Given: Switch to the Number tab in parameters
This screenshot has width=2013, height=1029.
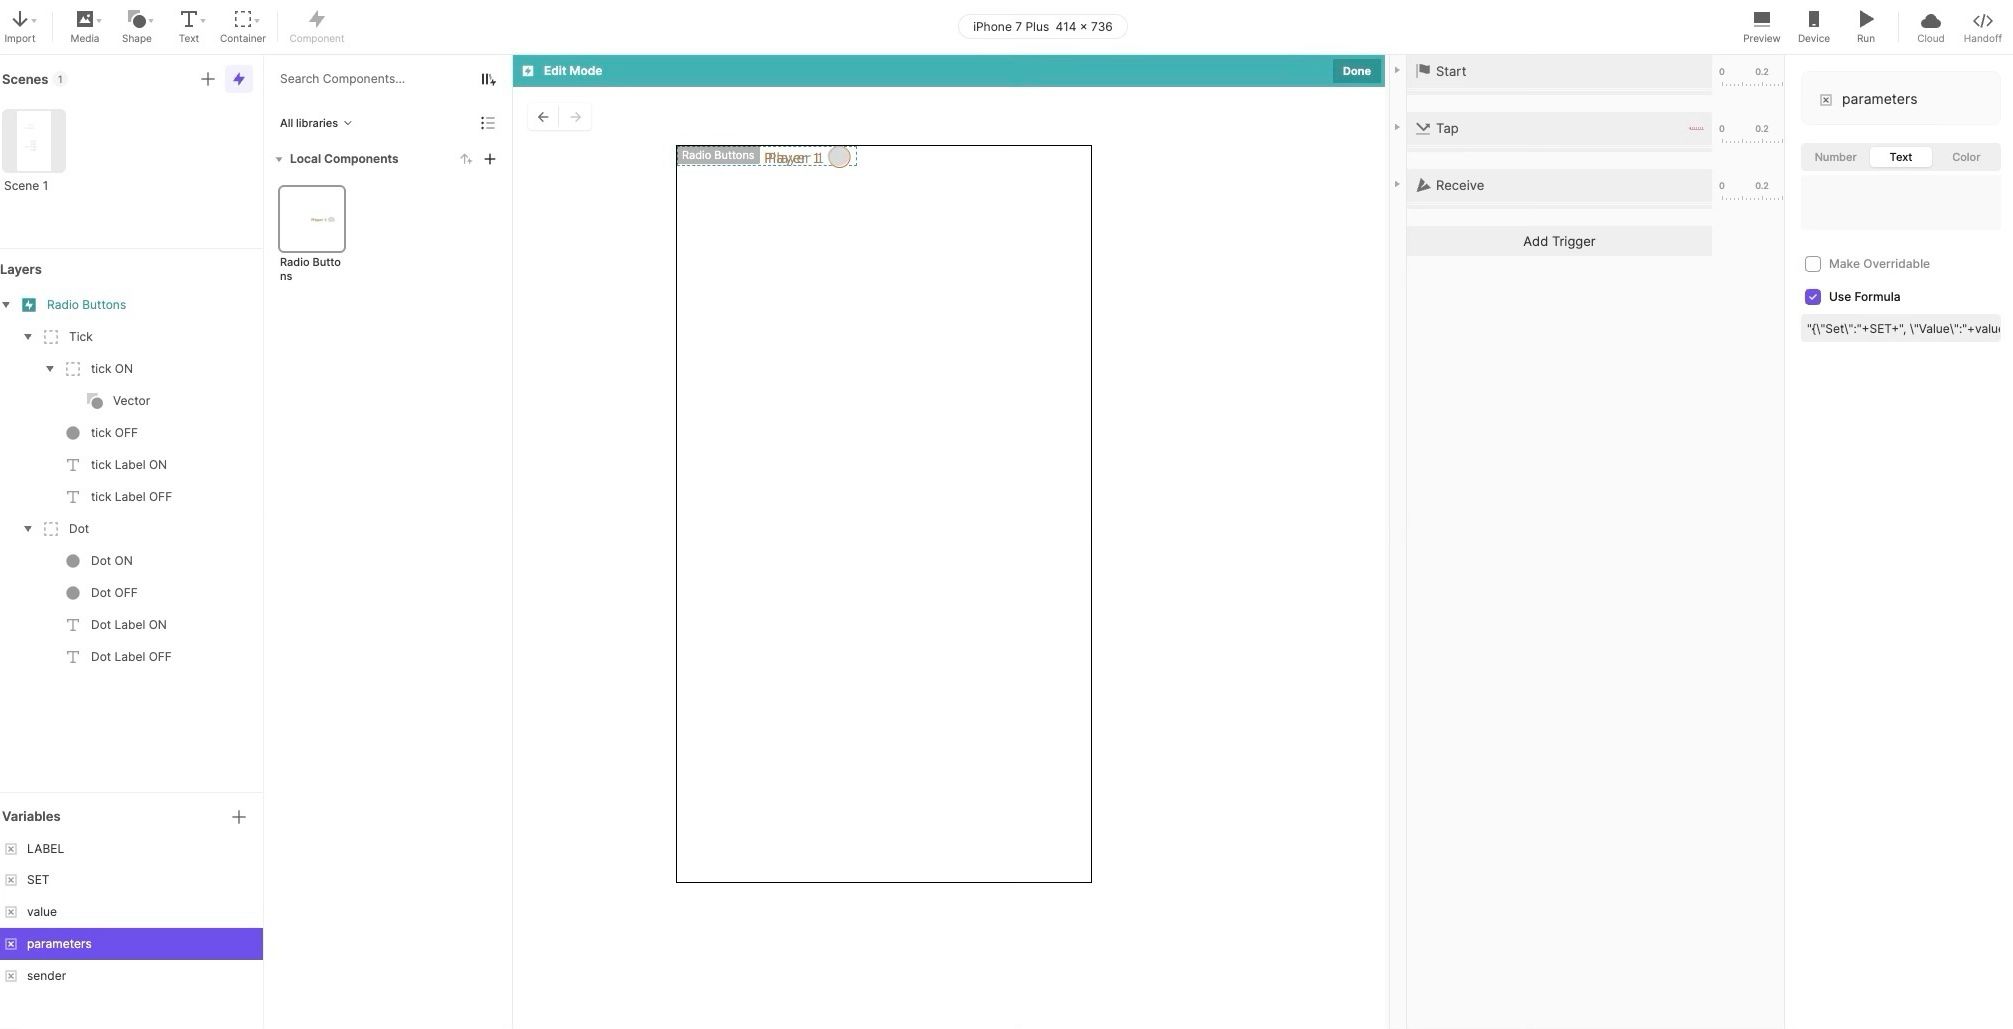Looking at the screenshot, I should click(x=1835, y=156).
